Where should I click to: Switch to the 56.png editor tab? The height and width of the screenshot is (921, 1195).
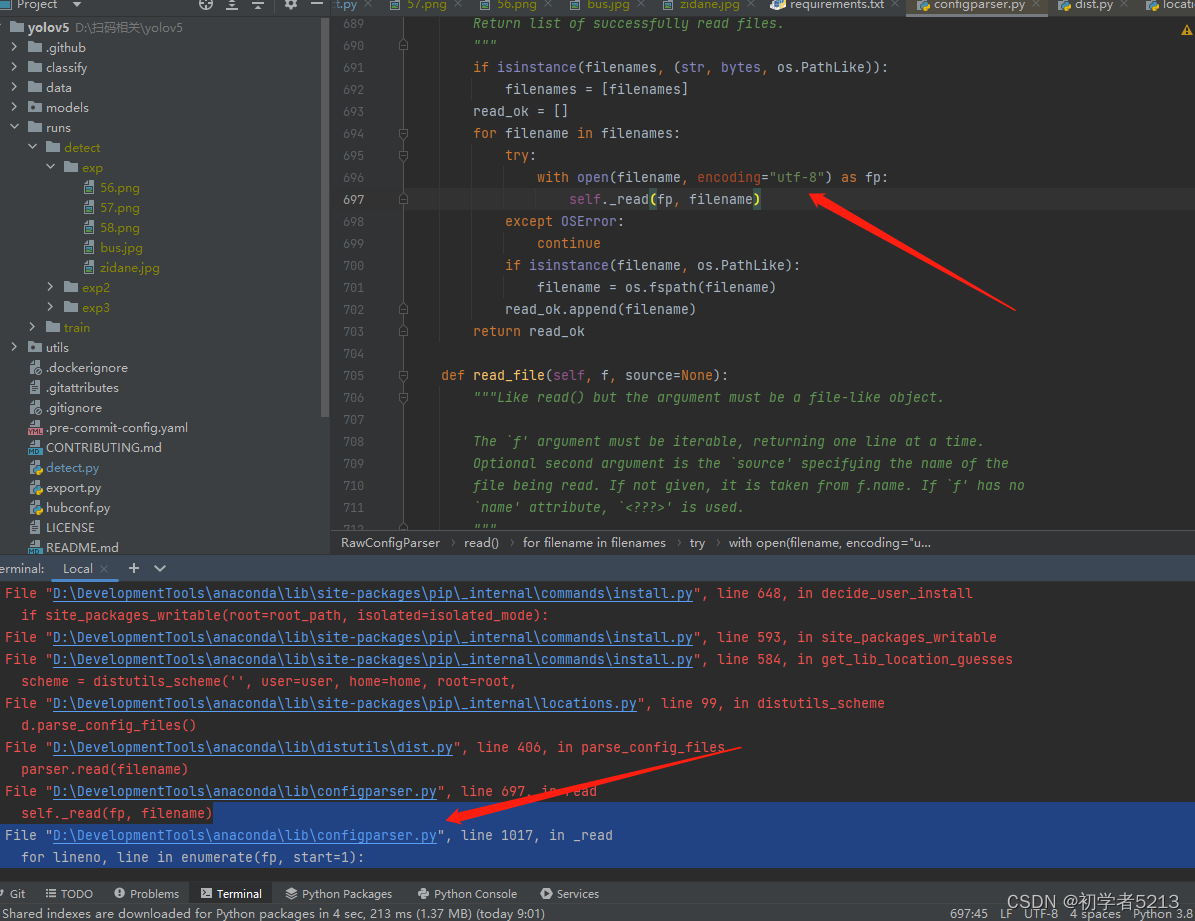[517, 5]
